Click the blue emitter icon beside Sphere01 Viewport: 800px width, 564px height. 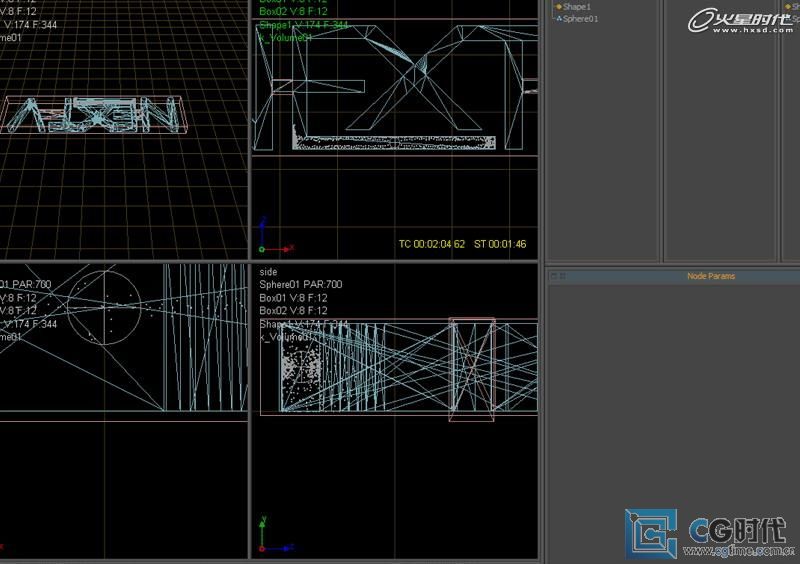coord(559,19)
